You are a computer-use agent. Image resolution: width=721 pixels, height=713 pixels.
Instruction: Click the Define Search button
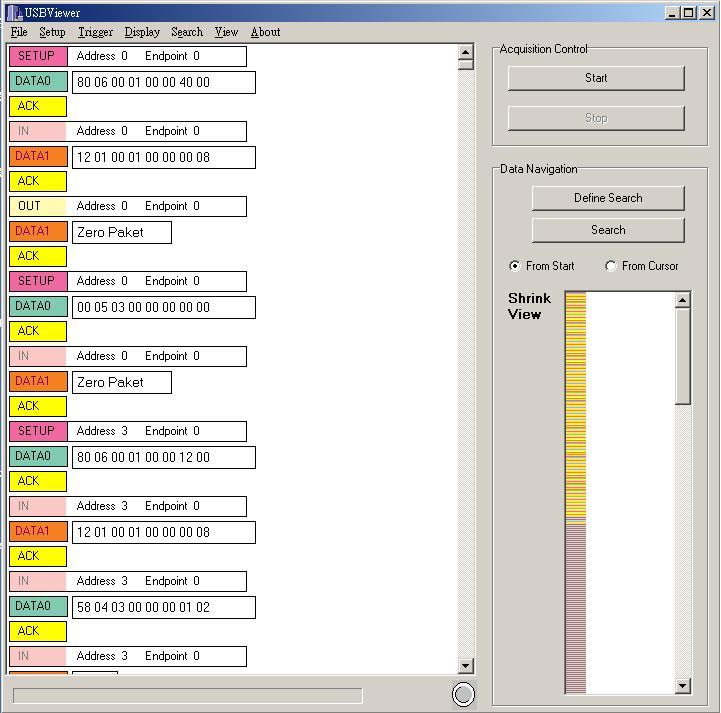tap(608, 198)
